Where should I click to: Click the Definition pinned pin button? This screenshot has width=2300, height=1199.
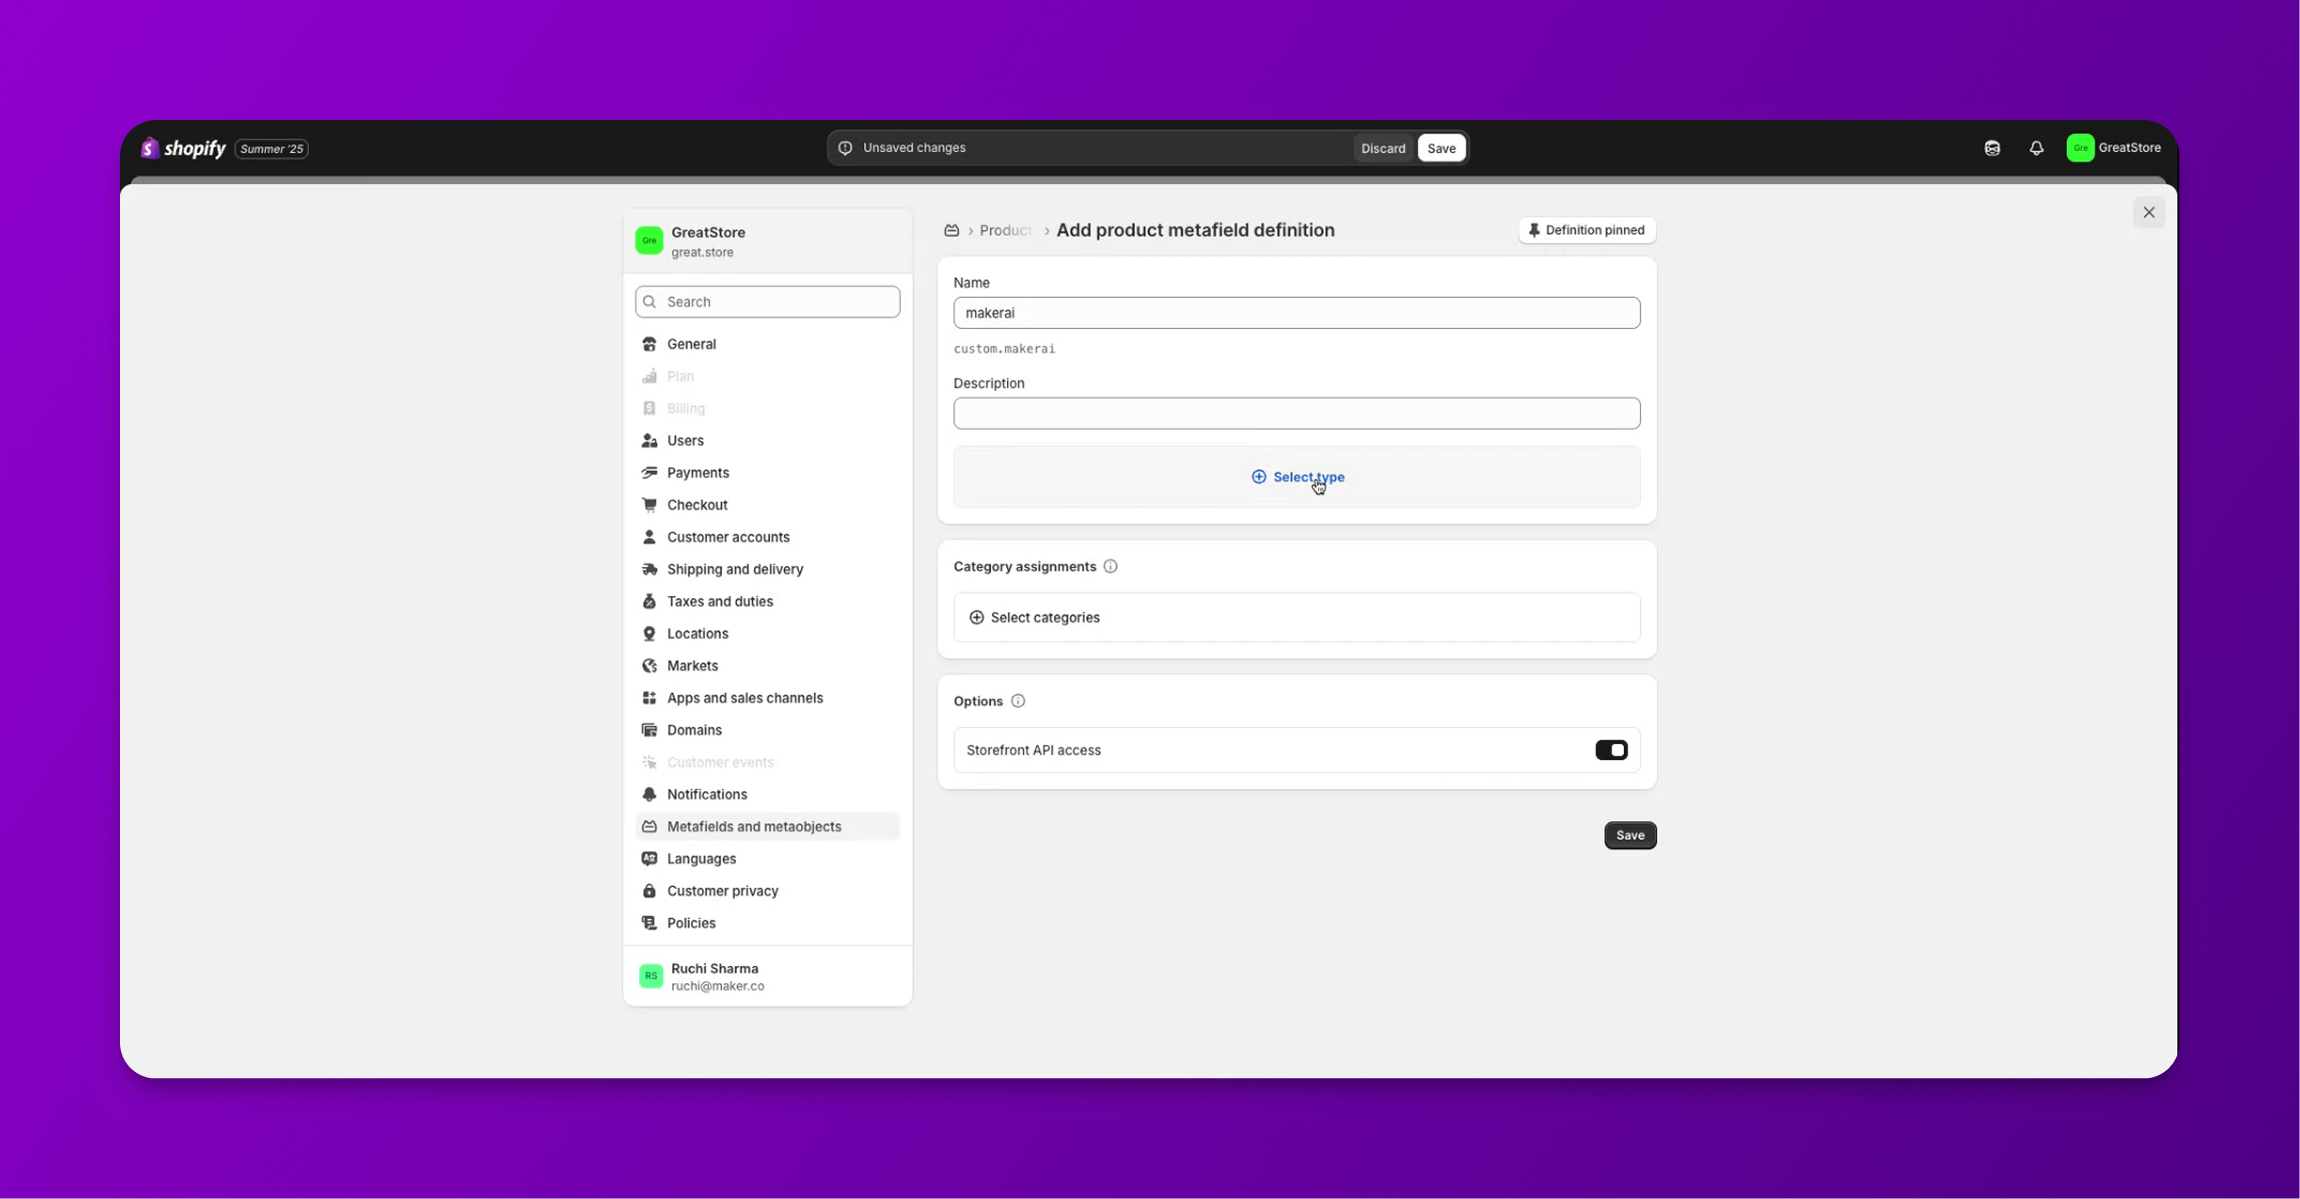click(x=1587, y=230)
